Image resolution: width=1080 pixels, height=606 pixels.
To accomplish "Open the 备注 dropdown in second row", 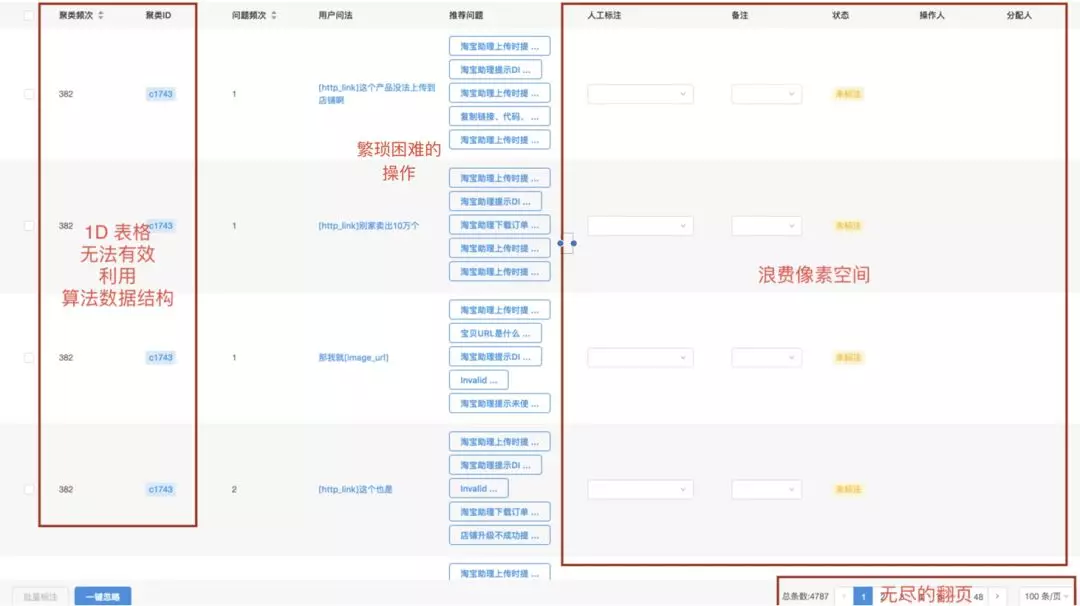I will click(766, 226).
